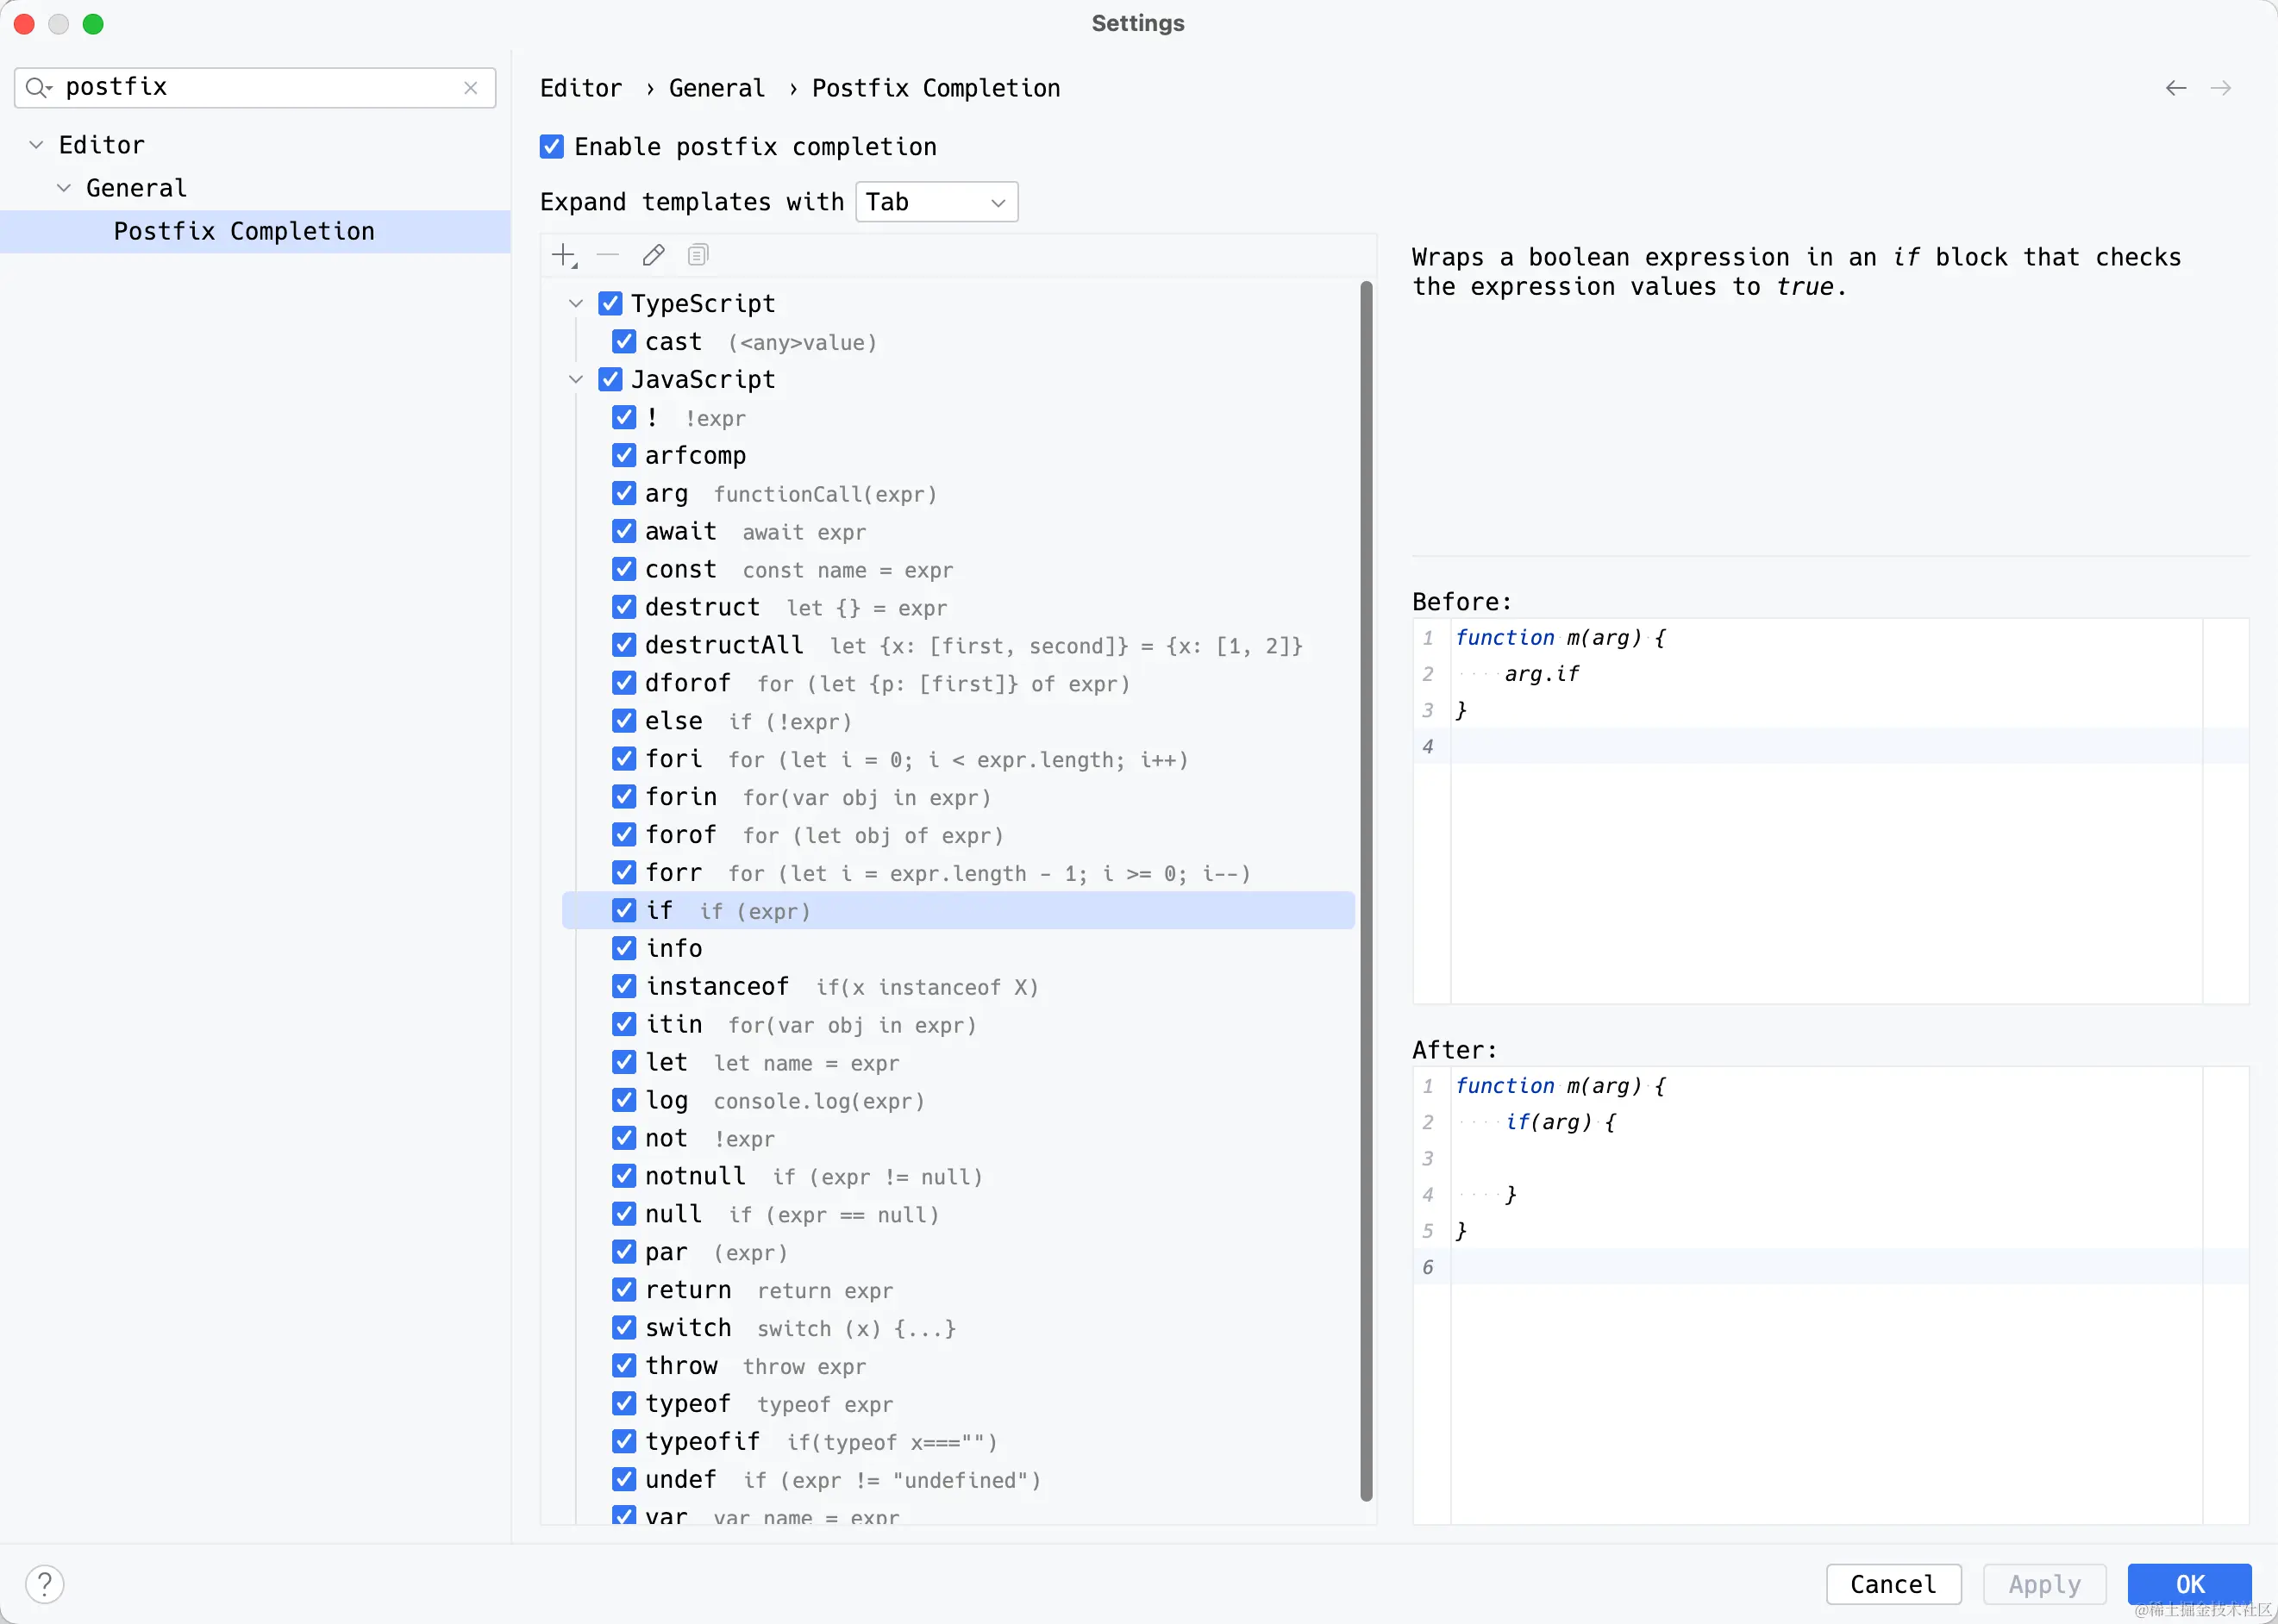Open search options magnifier icon
This screenshot has width=2278, height=1624.
click(38, 88)
